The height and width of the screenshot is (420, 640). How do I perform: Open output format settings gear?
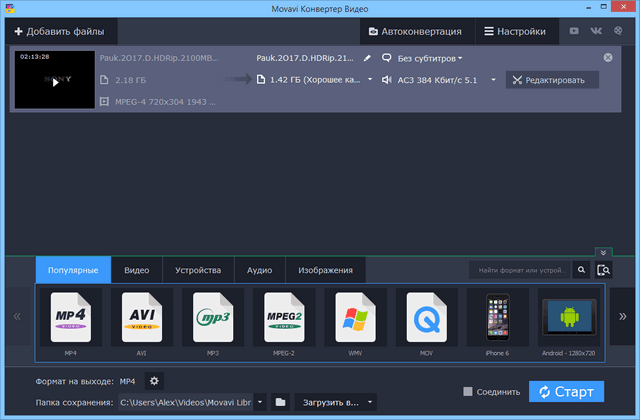pyautogui.click(x=153, y=381)
